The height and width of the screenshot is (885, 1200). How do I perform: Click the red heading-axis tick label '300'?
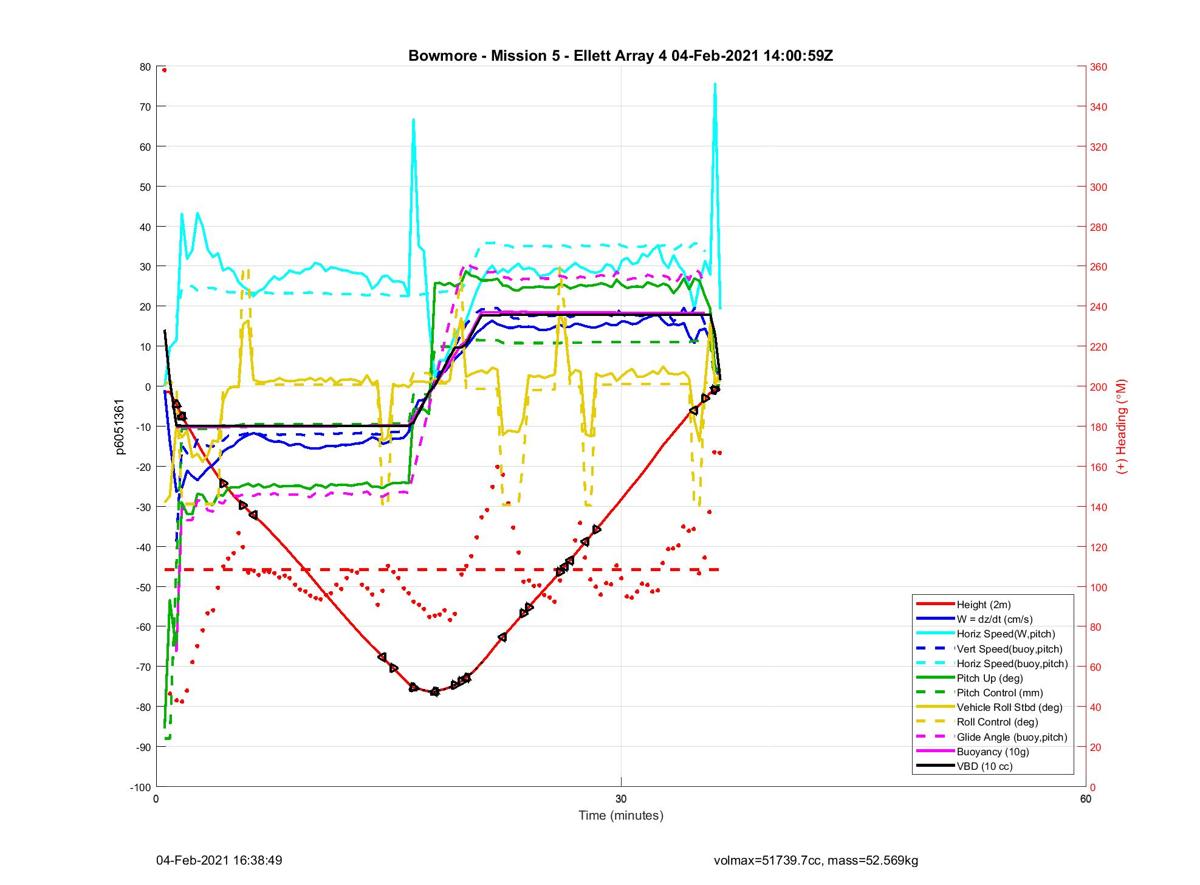click(x=1099, y=187)
